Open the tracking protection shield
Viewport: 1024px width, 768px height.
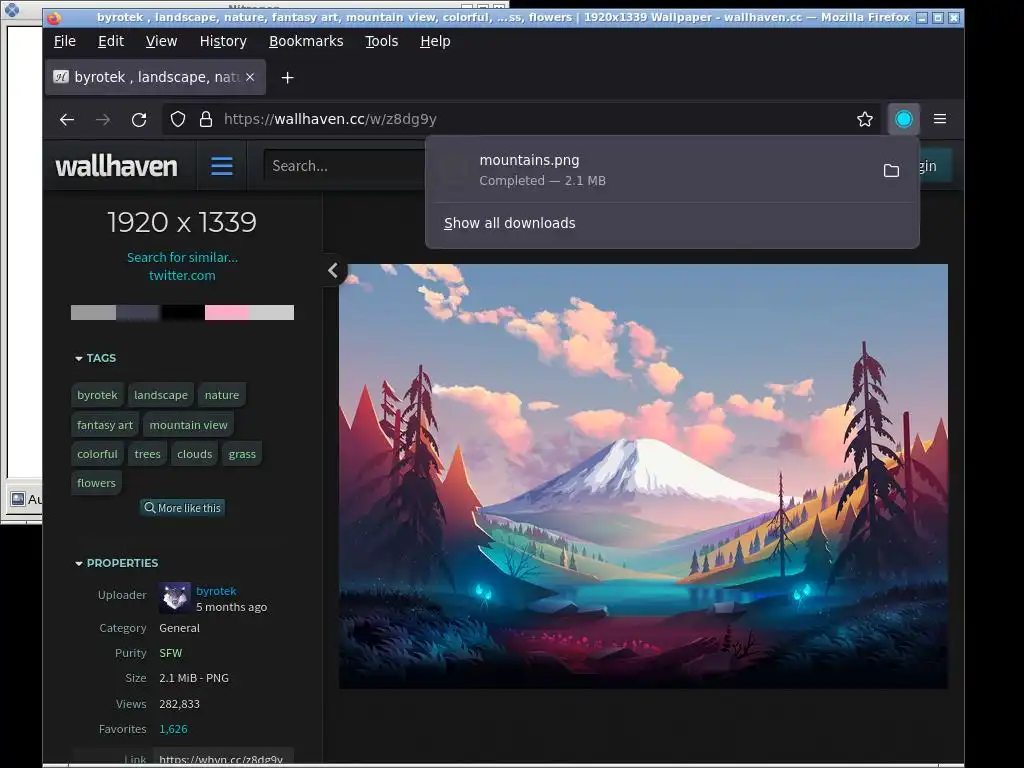pos(178,120)
